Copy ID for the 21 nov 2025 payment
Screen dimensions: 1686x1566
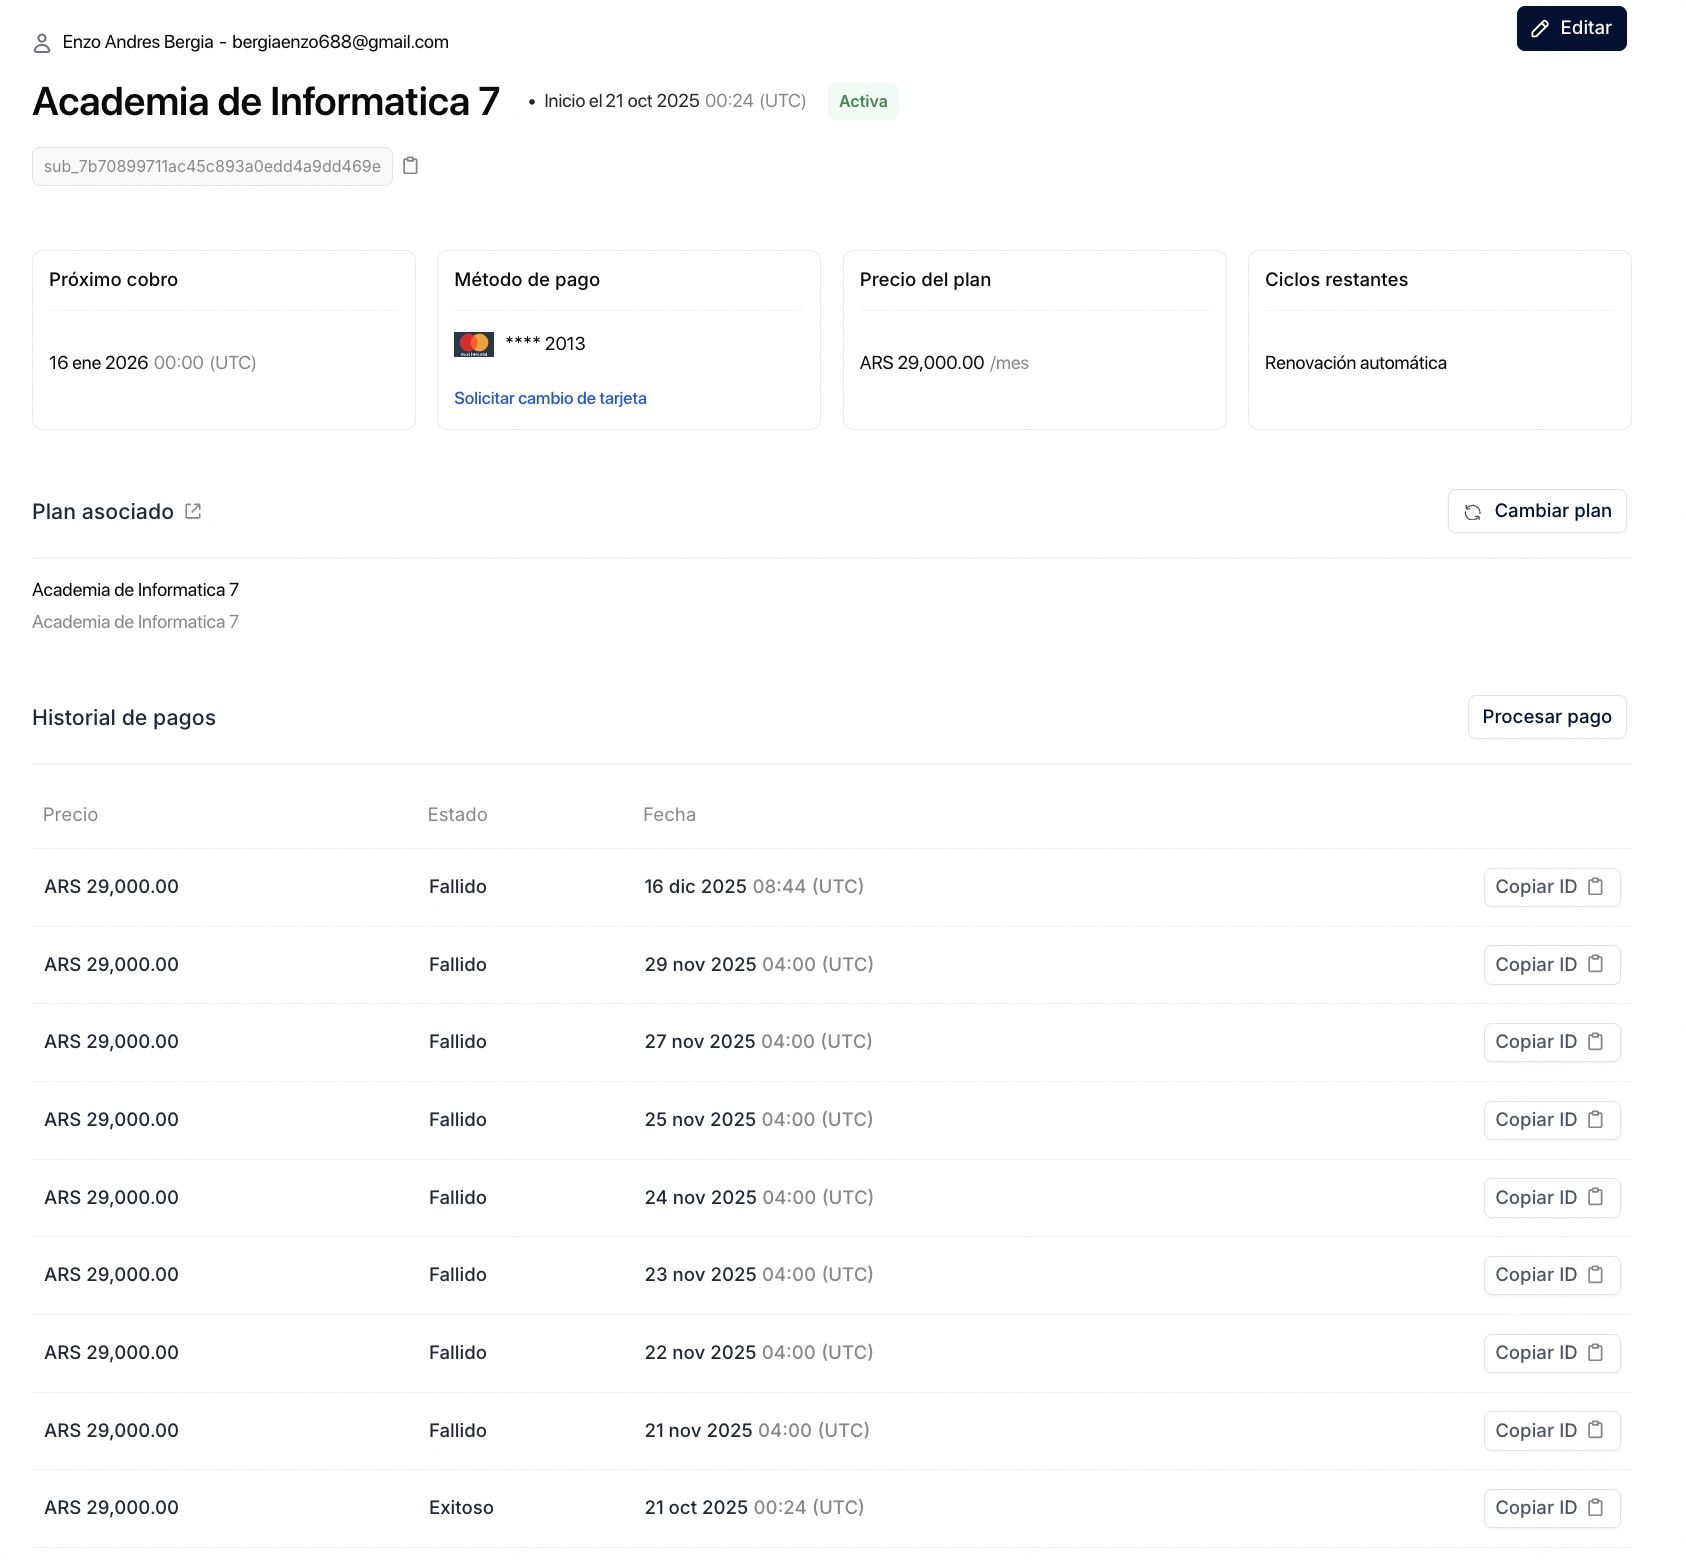(x=1552, y=1431)
